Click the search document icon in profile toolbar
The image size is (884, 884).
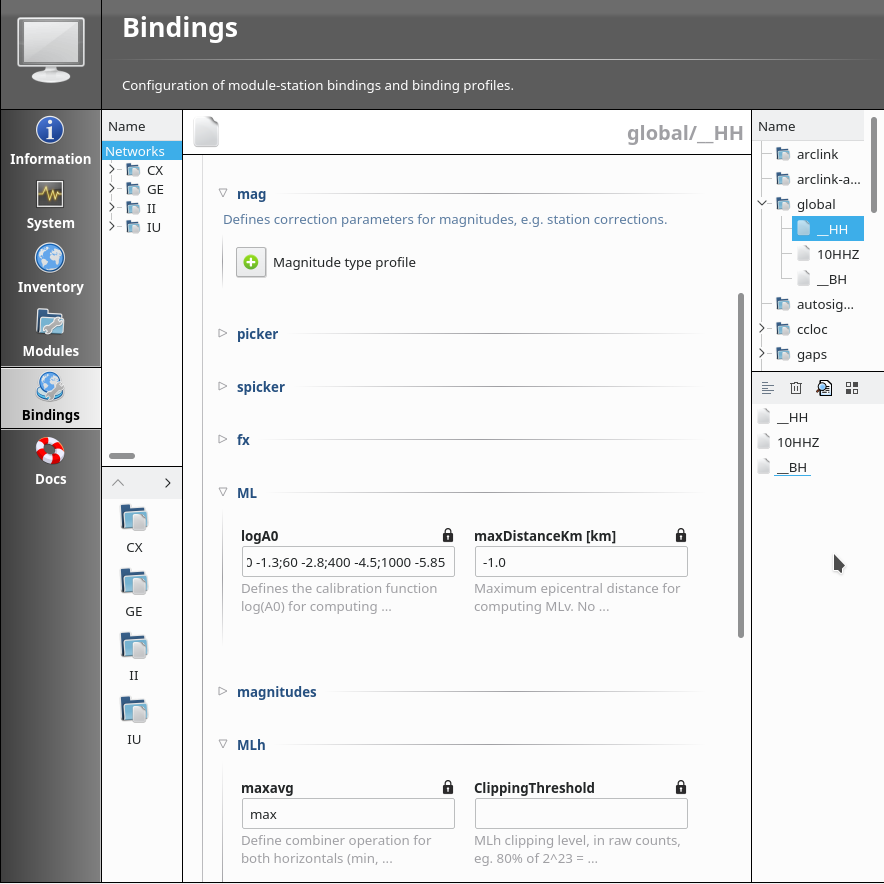pos(824,388)
